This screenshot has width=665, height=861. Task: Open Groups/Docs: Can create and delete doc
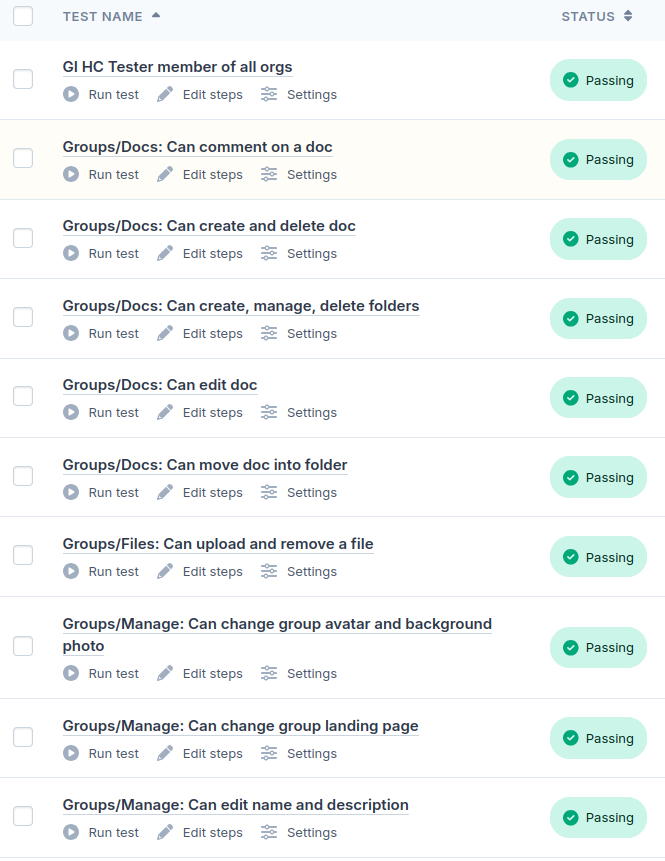[209, 226]
